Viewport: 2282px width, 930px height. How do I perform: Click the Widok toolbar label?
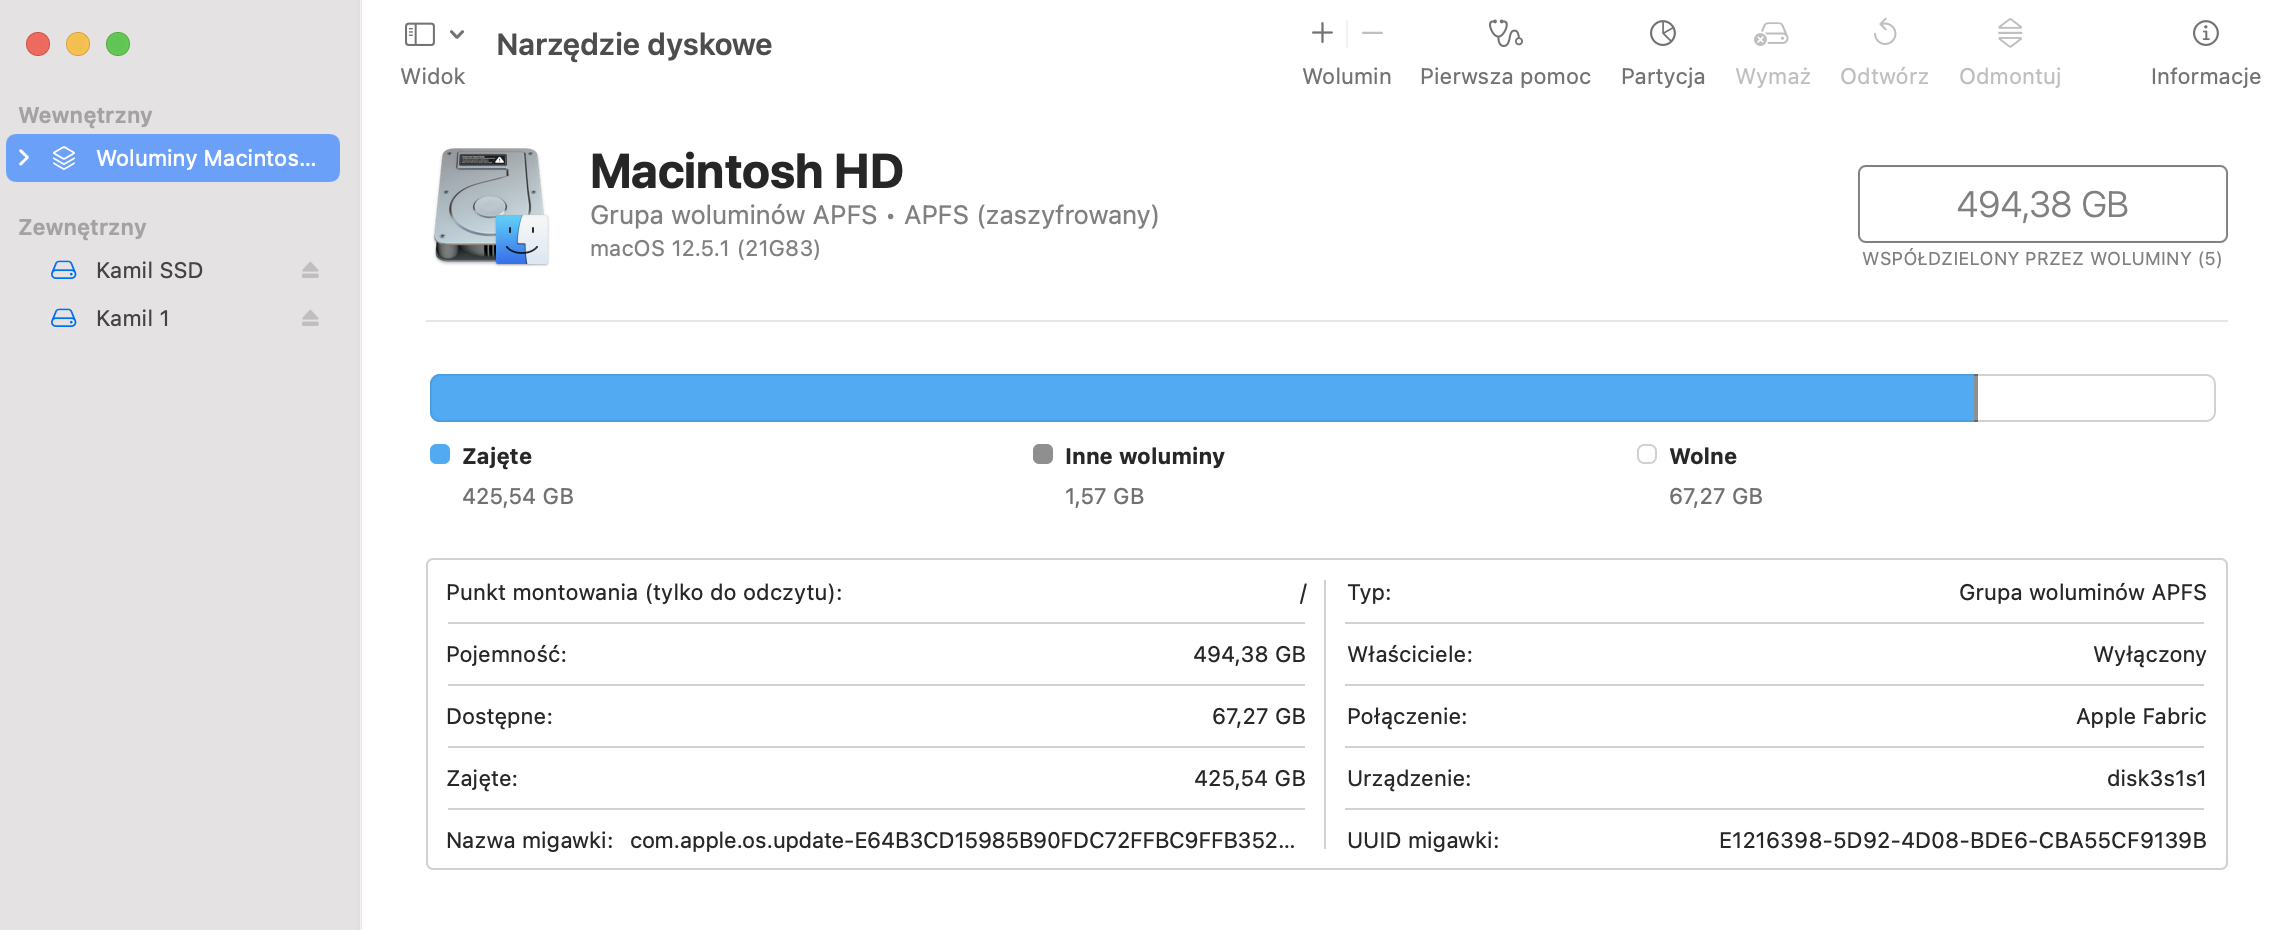pyautogui.click(x=433, y=77)
